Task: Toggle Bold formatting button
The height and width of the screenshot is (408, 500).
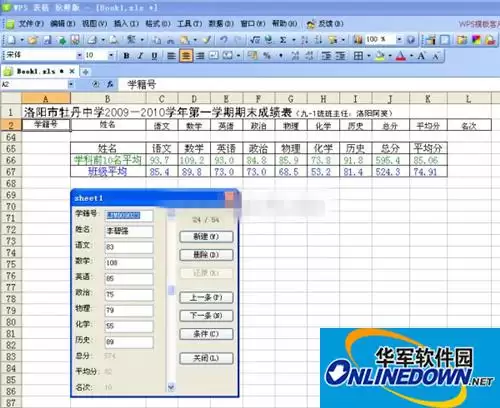Action: [x=126, y=56]
